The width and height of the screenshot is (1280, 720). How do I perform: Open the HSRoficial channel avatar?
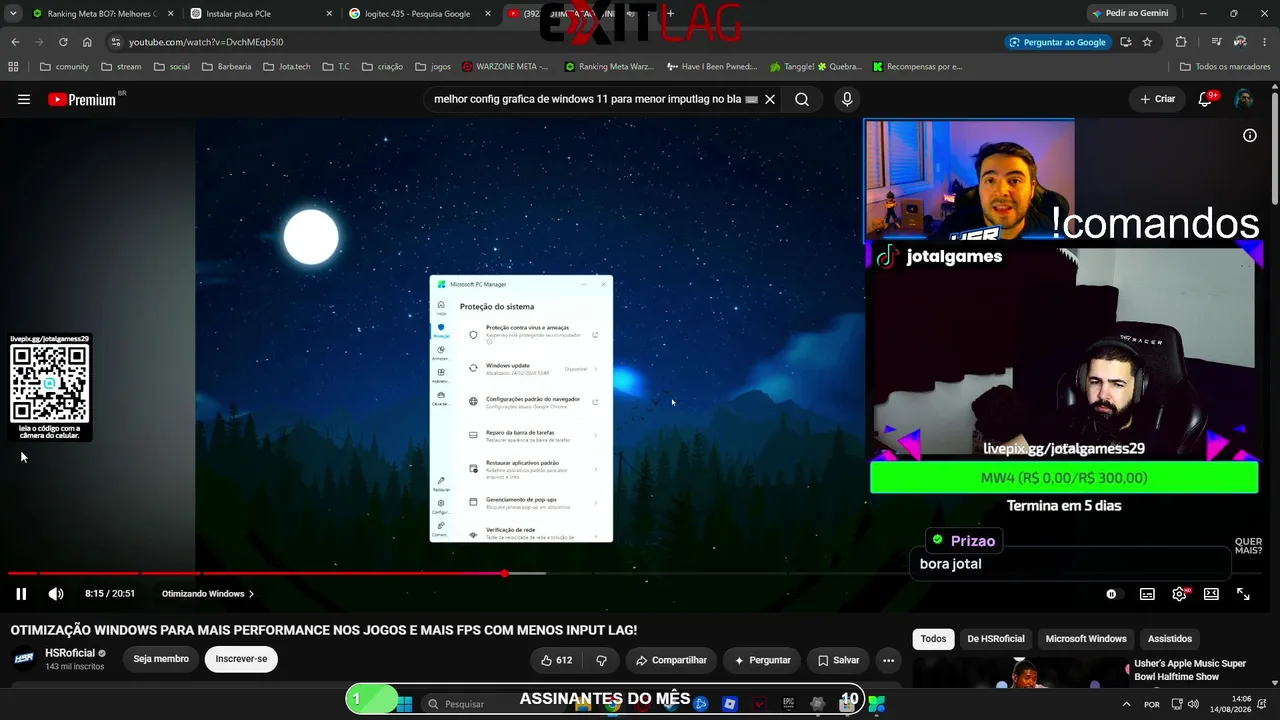coord(24,659)
